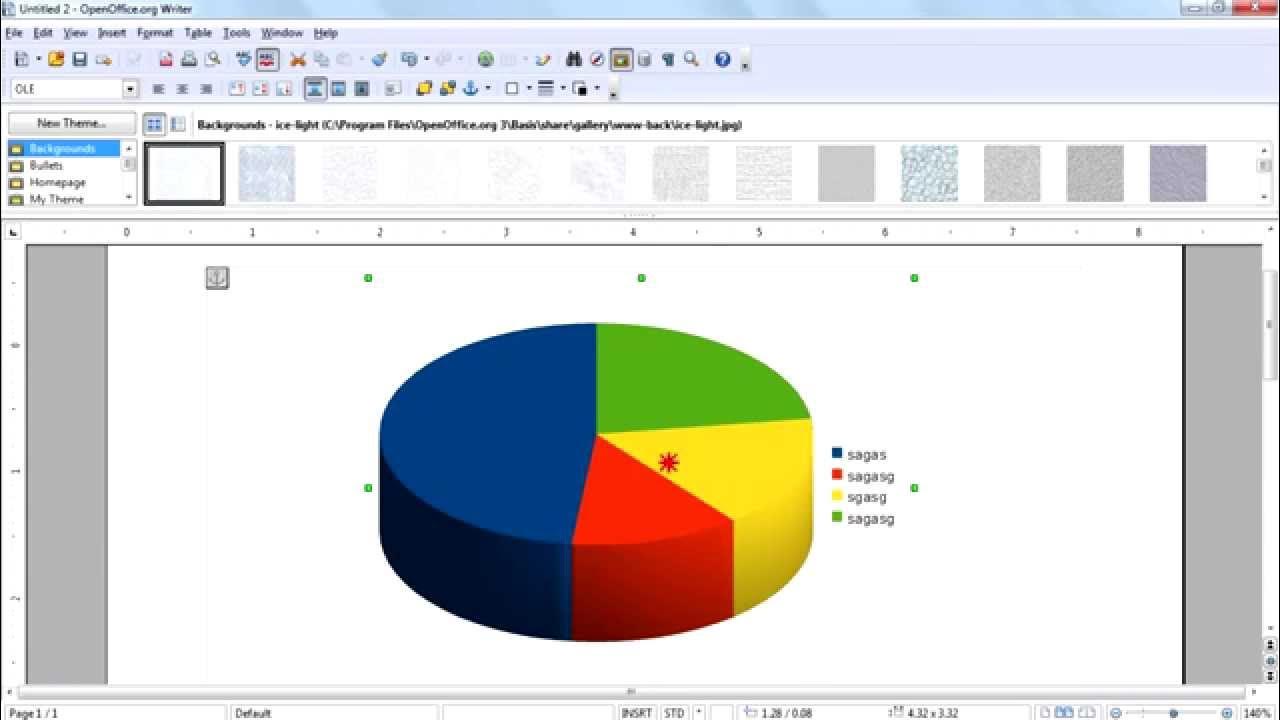Image resolution: width=1280 pixels, height=720 pixels.
Task: Toggle the Gallery toolbar button
Action: (x=621, y=59)
